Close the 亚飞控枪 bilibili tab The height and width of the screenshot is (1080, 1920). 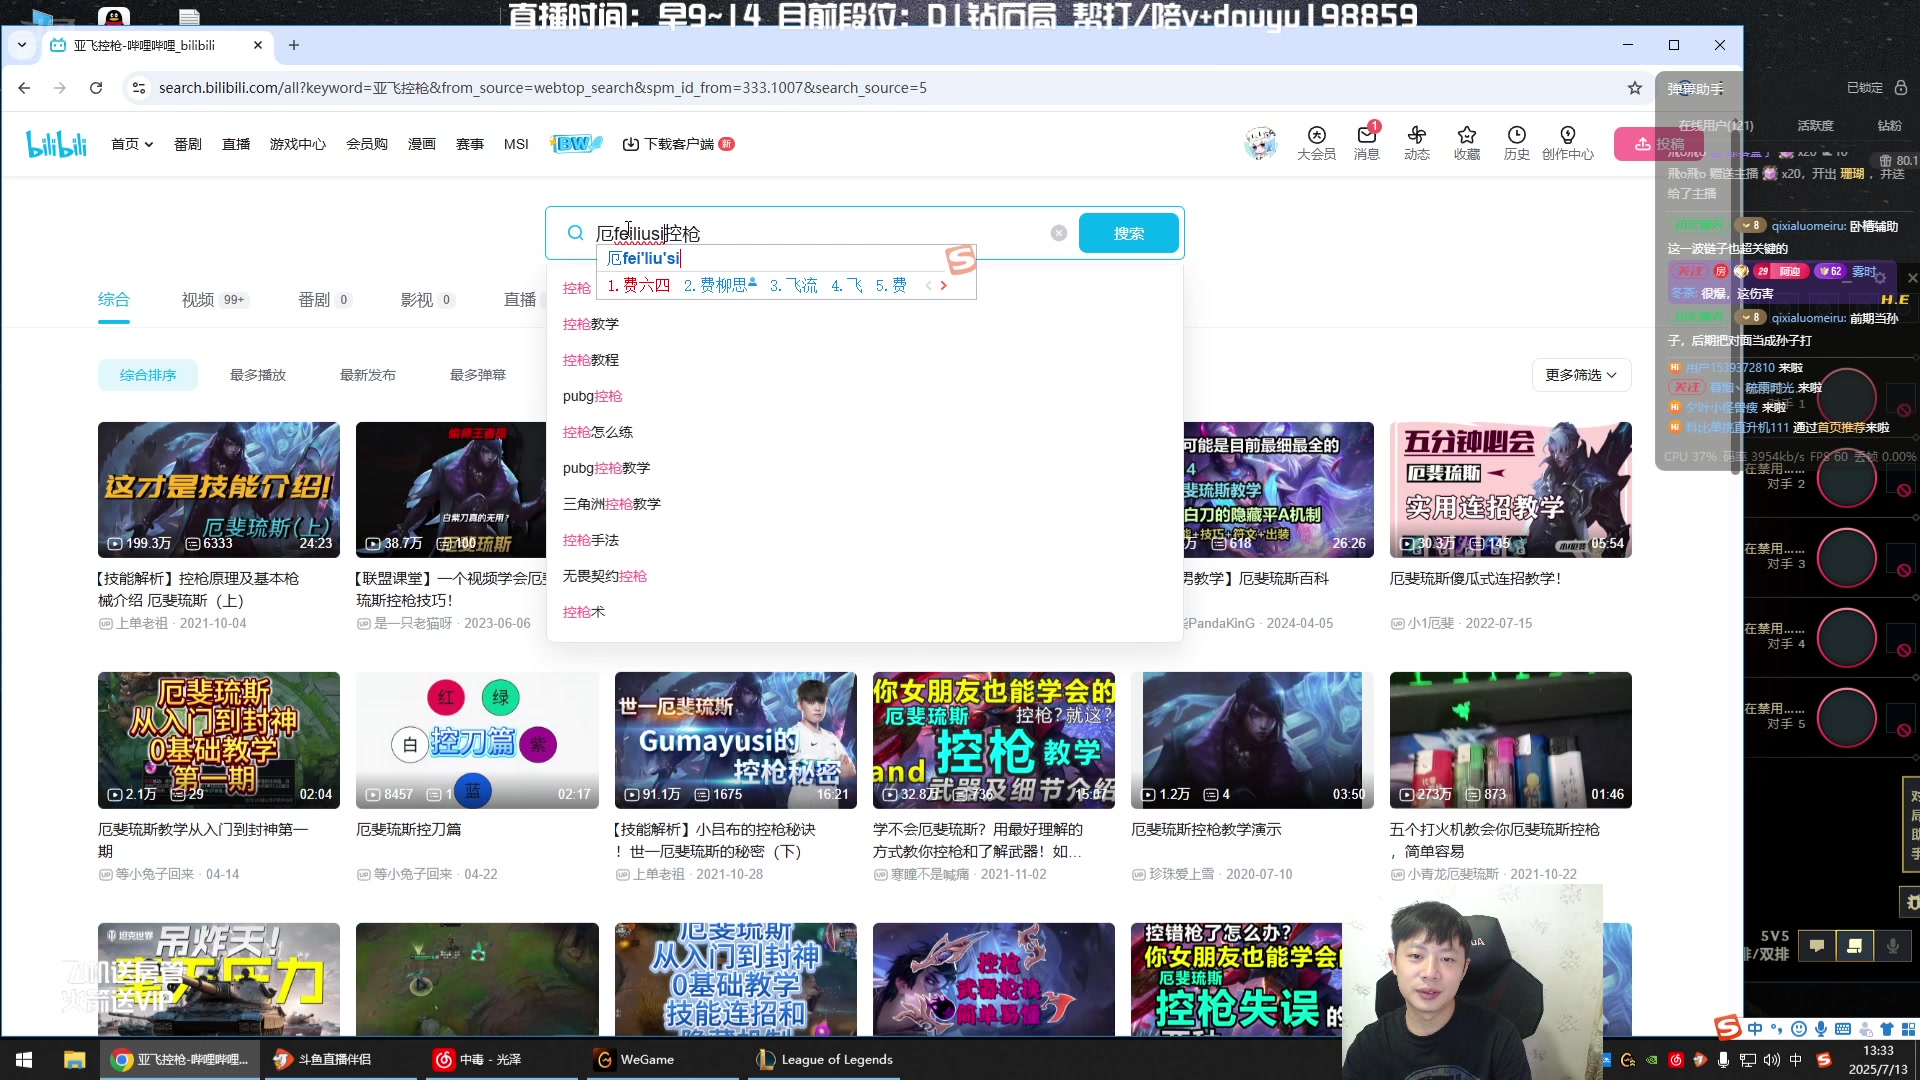point(258,45)
